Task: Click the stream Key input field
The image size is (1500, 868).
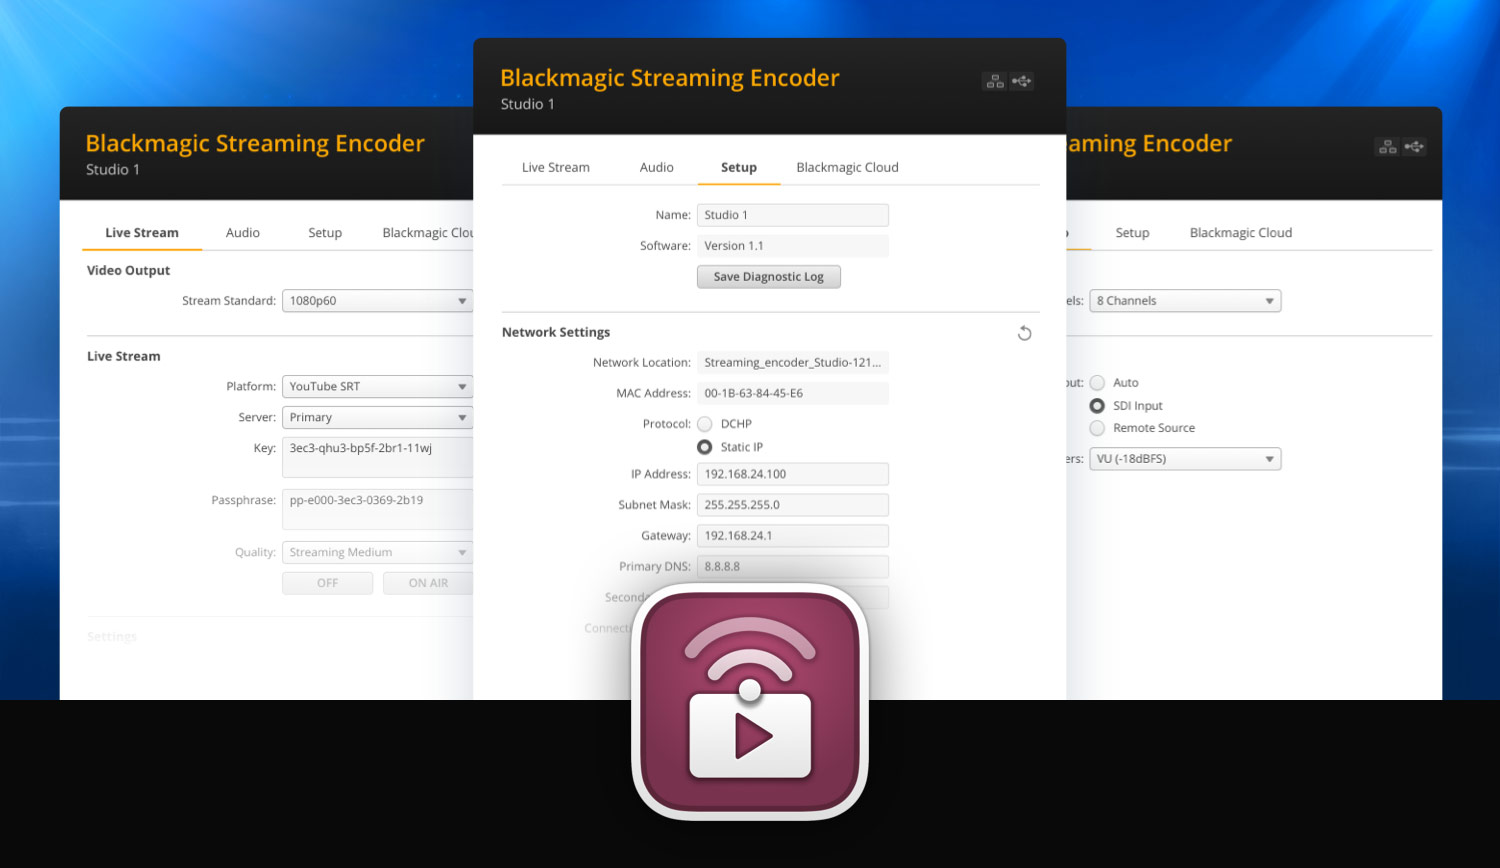Action: (x=377, y=451)
